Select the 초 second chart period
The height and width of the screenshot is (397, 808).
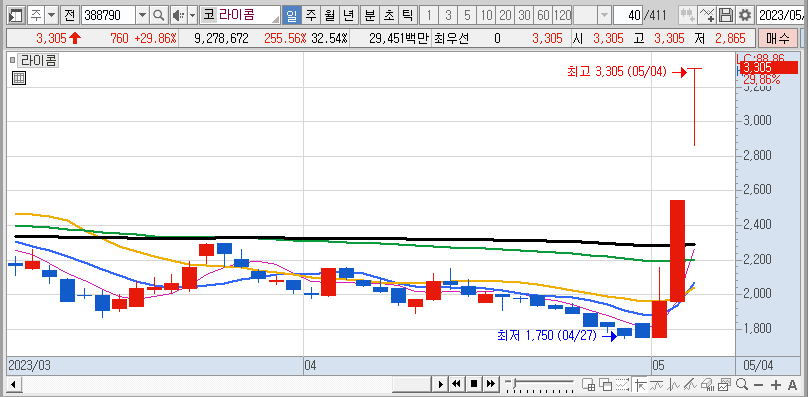click(388, 15)
